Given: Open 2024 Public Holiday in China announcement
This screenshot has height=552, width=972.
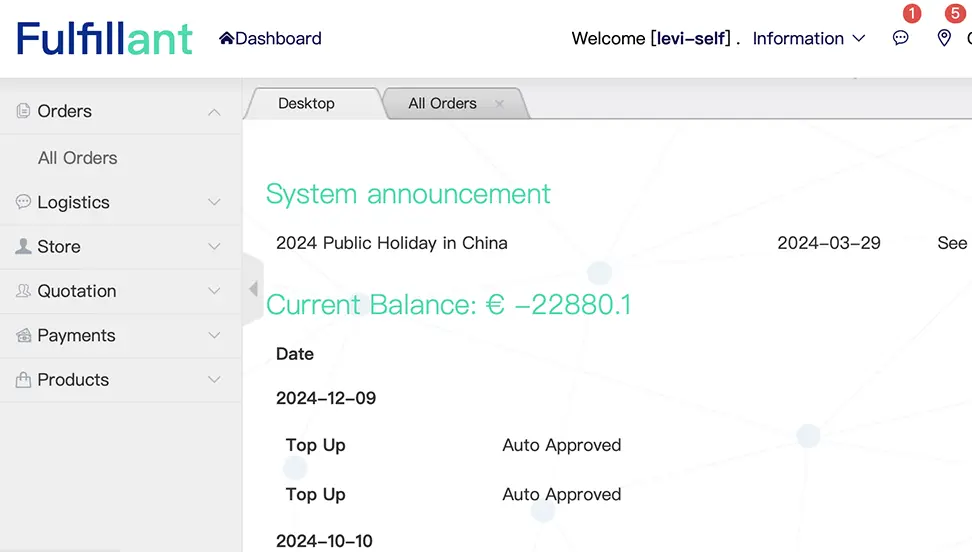Looking at the screenshot, I should coord(391,243).
